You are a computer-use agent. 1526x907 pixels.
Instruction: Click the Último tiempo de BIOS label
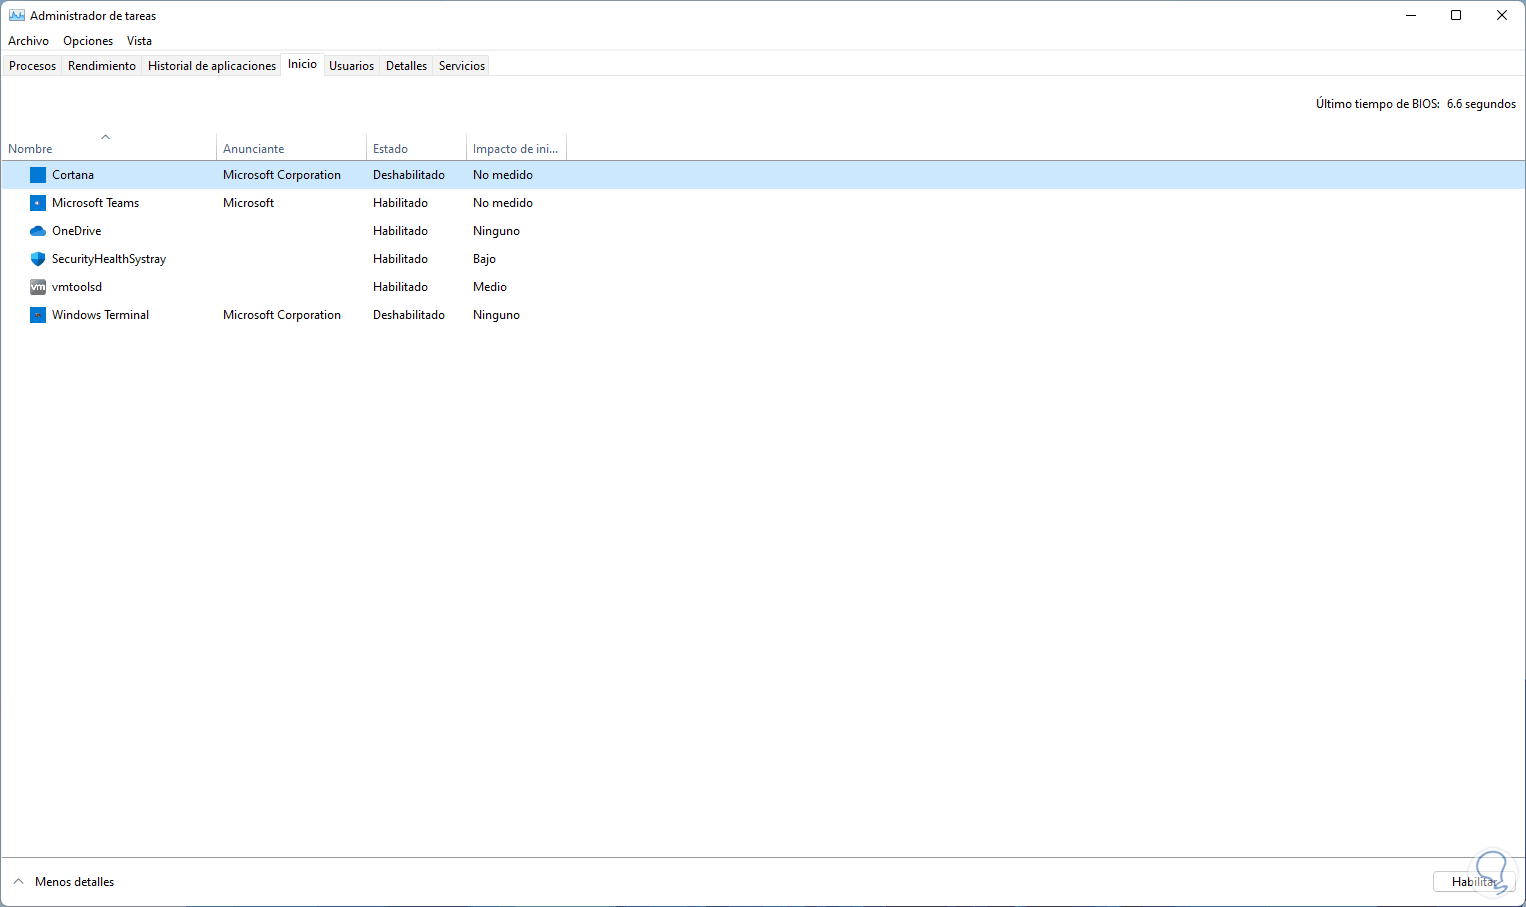[1378, 104]
